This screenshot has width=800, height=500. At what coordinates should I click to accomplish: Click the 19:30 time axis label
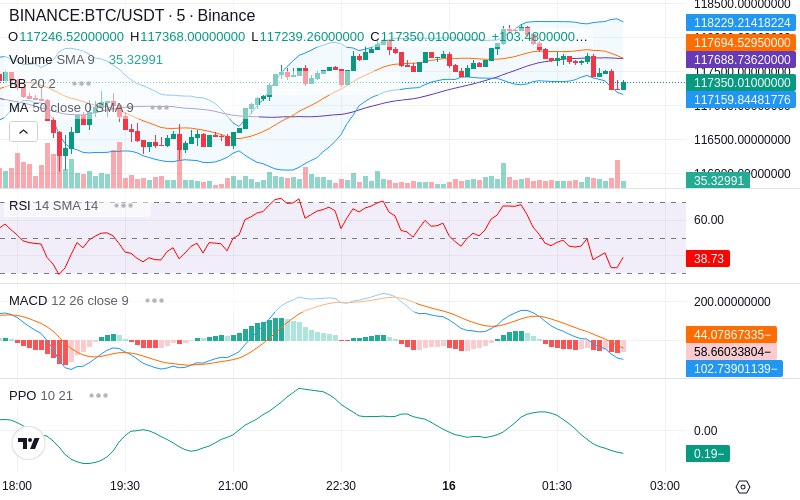pyautogui.click(x=125, y=486)
